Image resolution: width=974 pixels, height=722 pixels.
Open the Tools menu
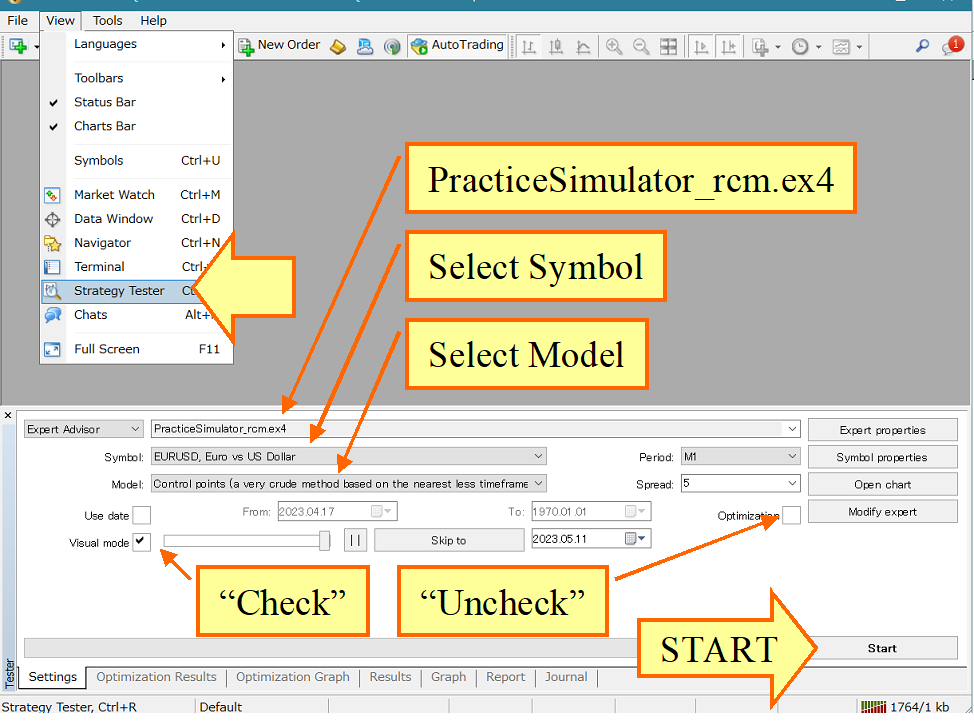107,21
